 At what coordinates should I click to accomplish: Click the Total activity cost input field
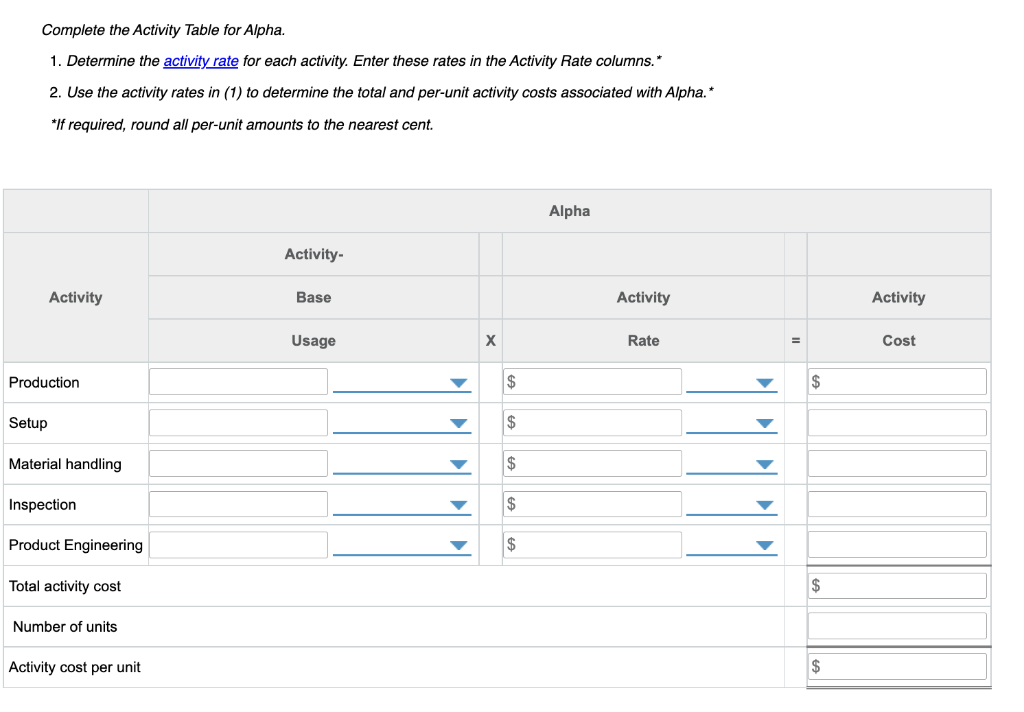(897, 585)
